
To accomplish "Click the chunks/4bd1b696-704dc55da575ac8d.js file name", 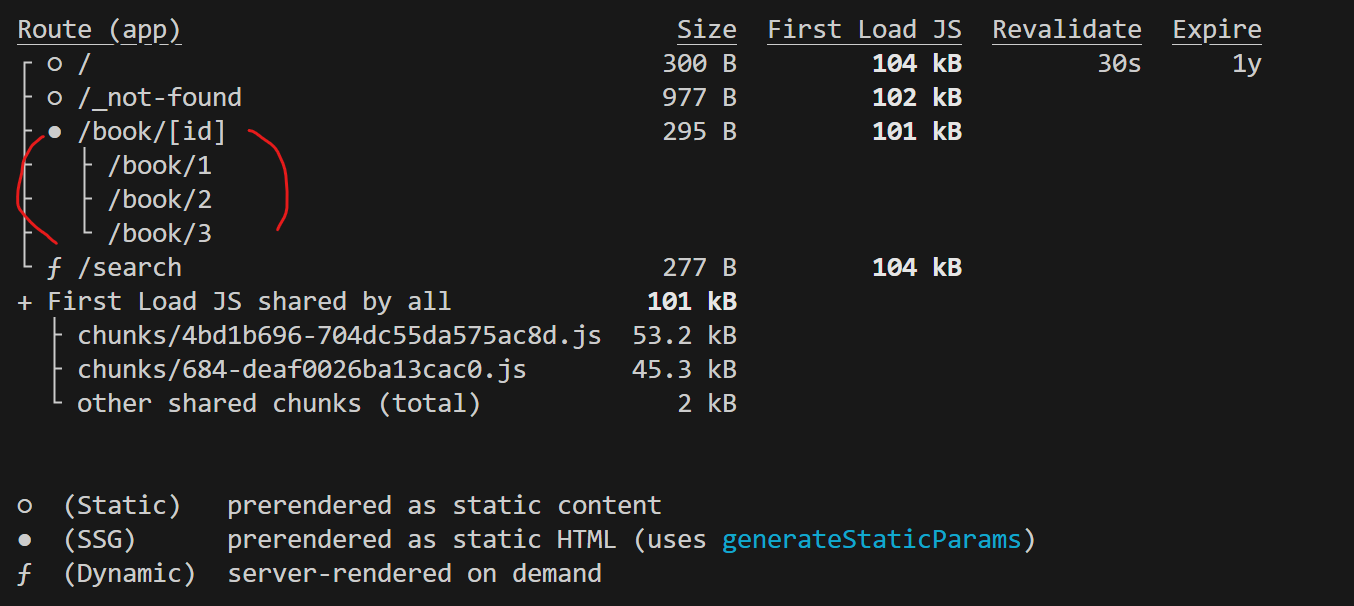I will (x=339, y=336).
